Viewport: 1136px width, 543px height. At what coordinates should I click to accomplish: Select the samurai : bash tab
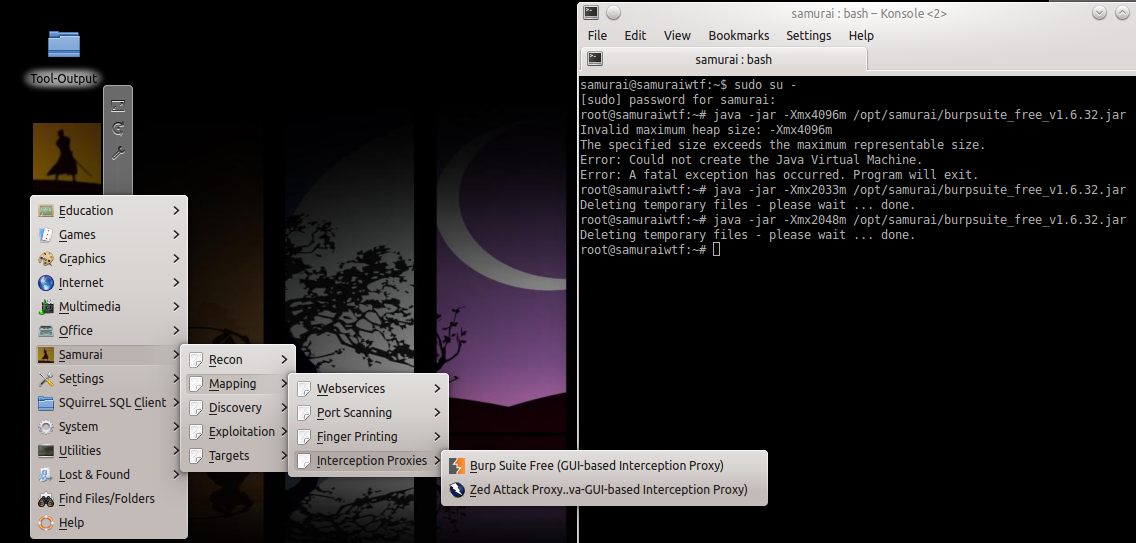(x=724, y=59)
